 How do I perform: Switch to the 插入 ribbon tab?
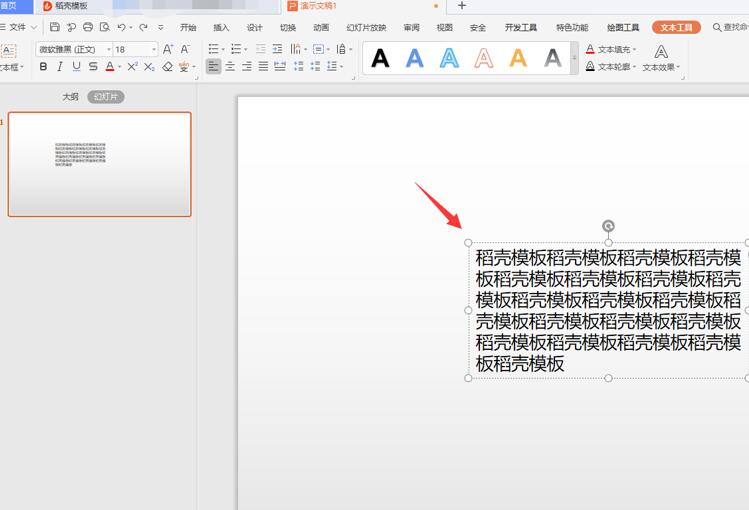tap(221, 28)
